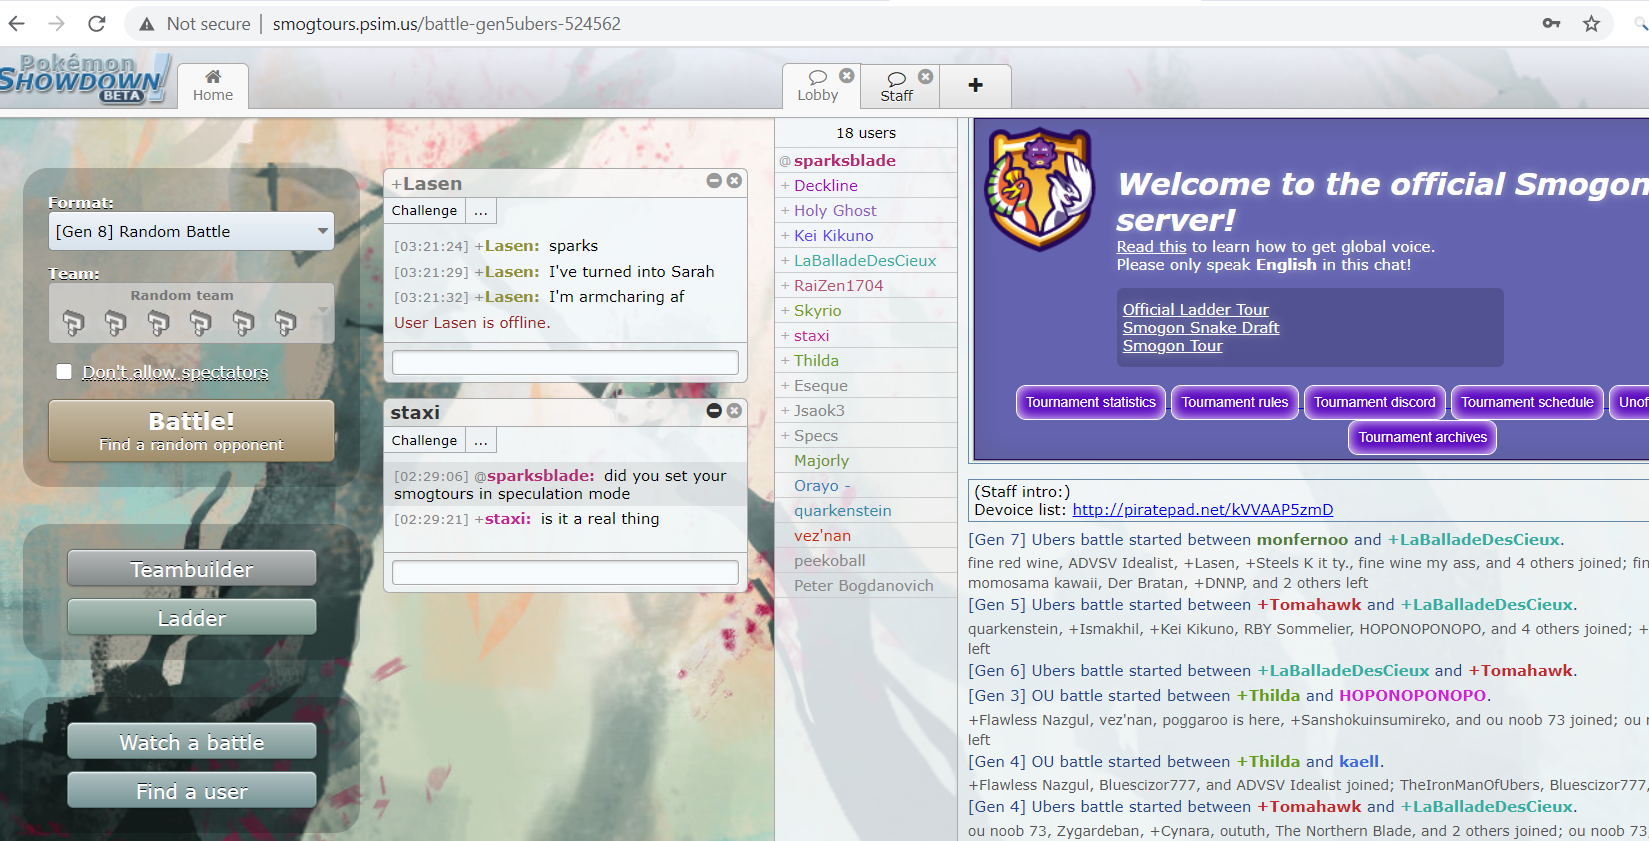This screenshot has width=1649, height=841.
Task: Switch to the Staff room tab
Action: (896, 86)
